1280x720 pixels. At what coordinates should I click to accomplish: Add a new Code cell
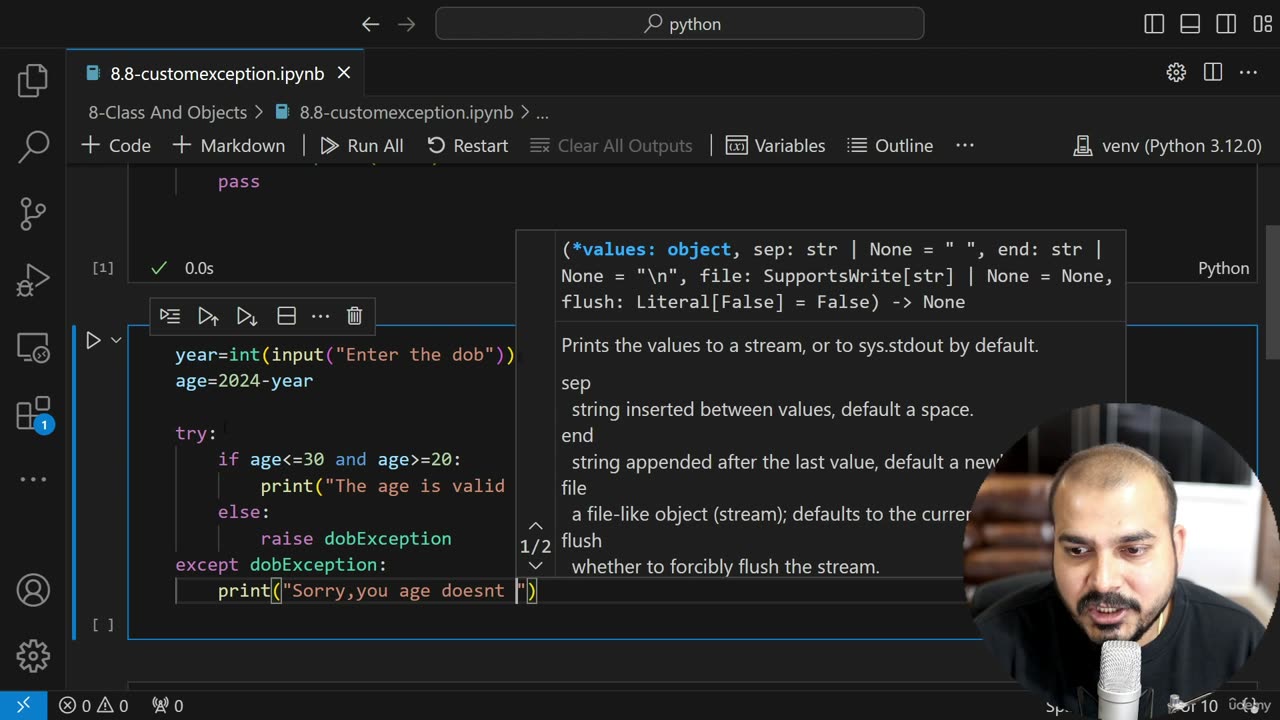coord(116,145)
